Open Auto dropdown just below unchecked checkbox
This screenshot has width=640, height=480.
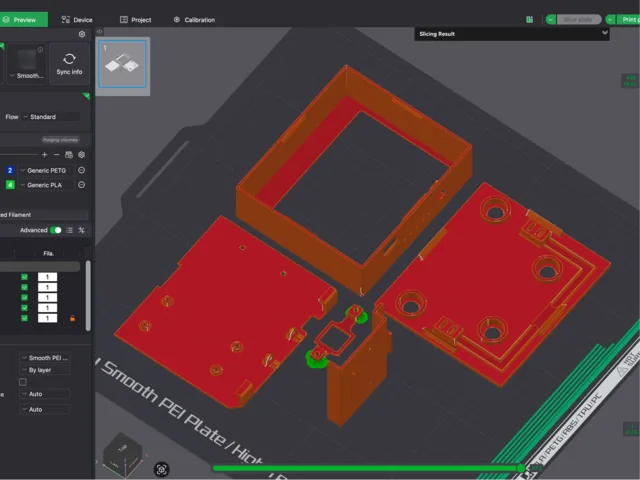45,394
